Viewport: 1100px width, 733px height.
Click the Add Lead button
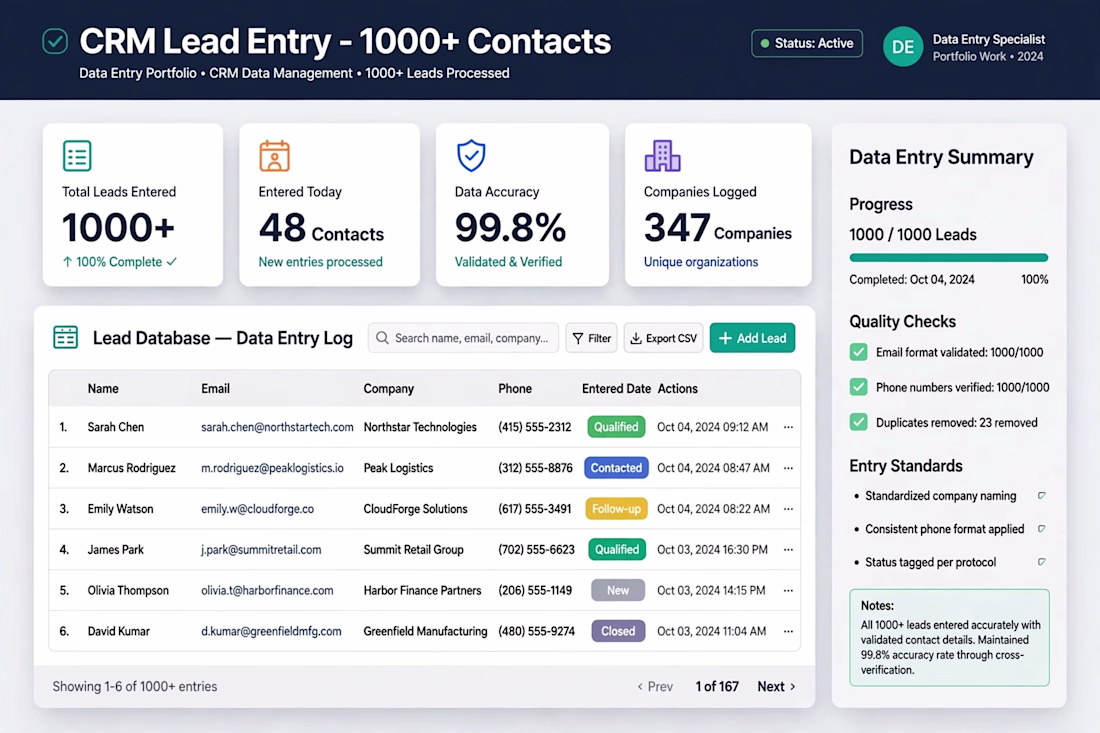[x=752, y=338]
